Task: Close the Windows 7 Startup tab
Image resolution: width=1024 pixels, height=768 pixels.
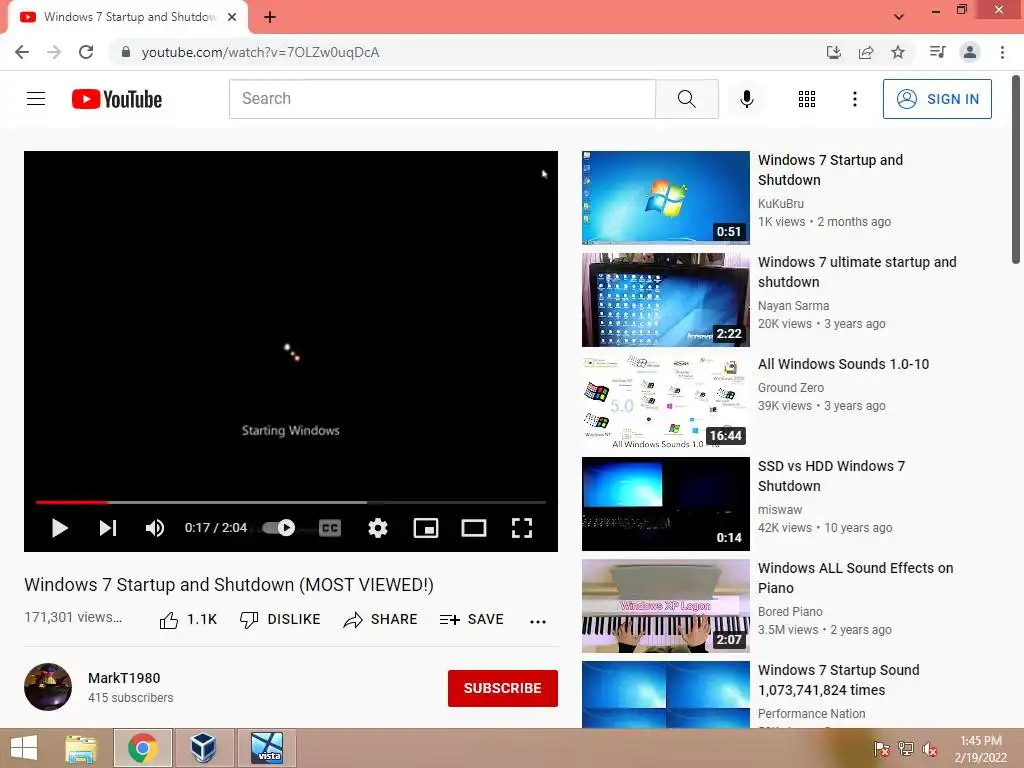Action: coord(232,17)
